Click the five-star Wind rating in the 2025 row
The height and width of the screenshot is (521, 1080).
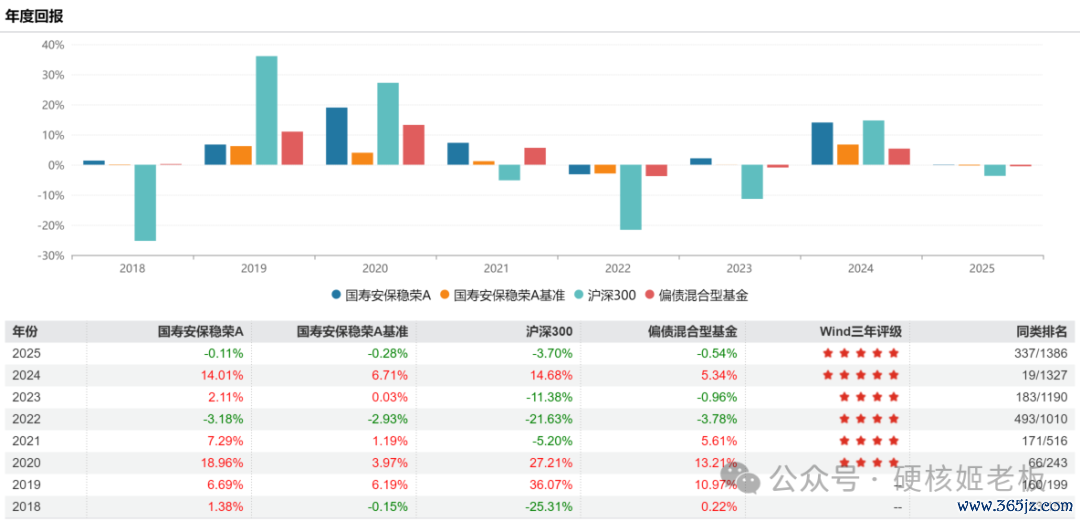[x=860, y=353]
